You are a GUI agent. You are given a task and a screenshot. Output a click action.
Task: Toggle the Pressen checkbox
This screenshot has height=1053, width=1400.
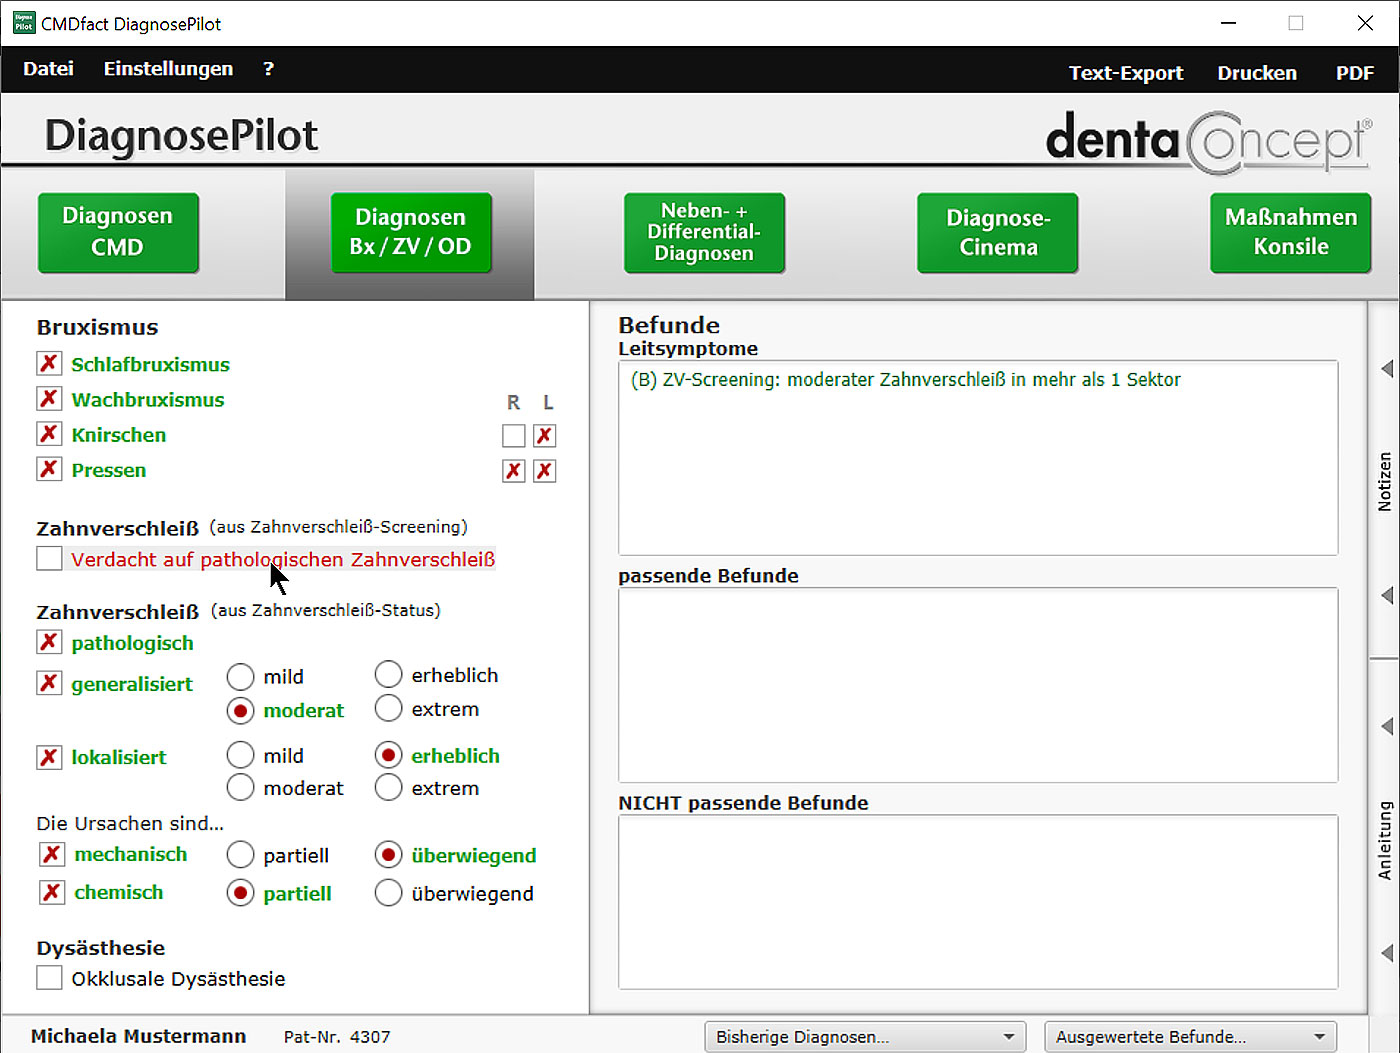click(49, 469)
